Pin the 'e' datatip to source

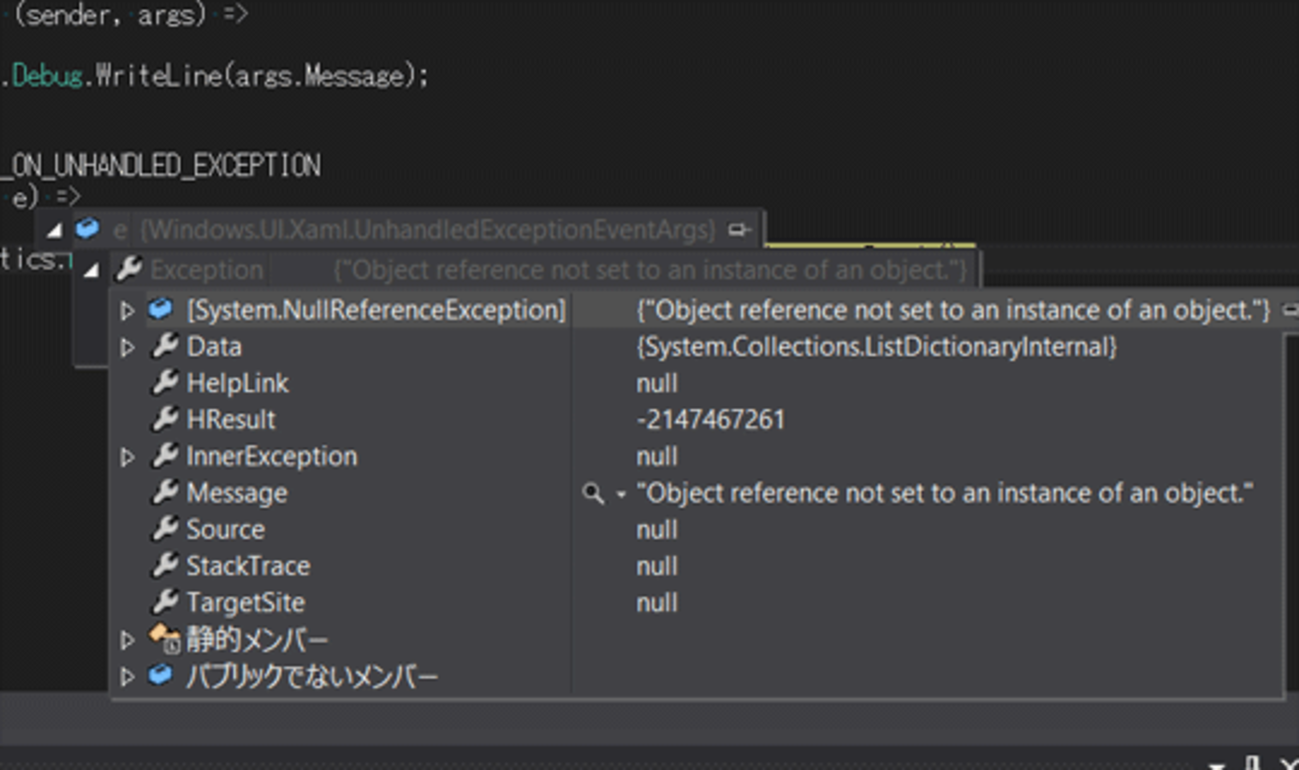coord(739,230)
